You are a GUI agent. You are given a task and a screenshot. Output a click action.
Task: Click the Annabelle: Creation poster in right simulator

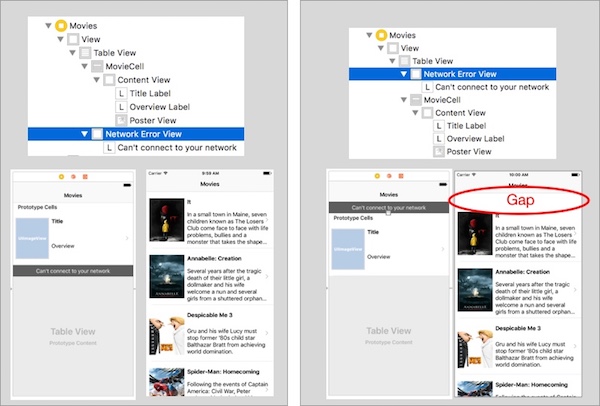(x=475, y=290)
